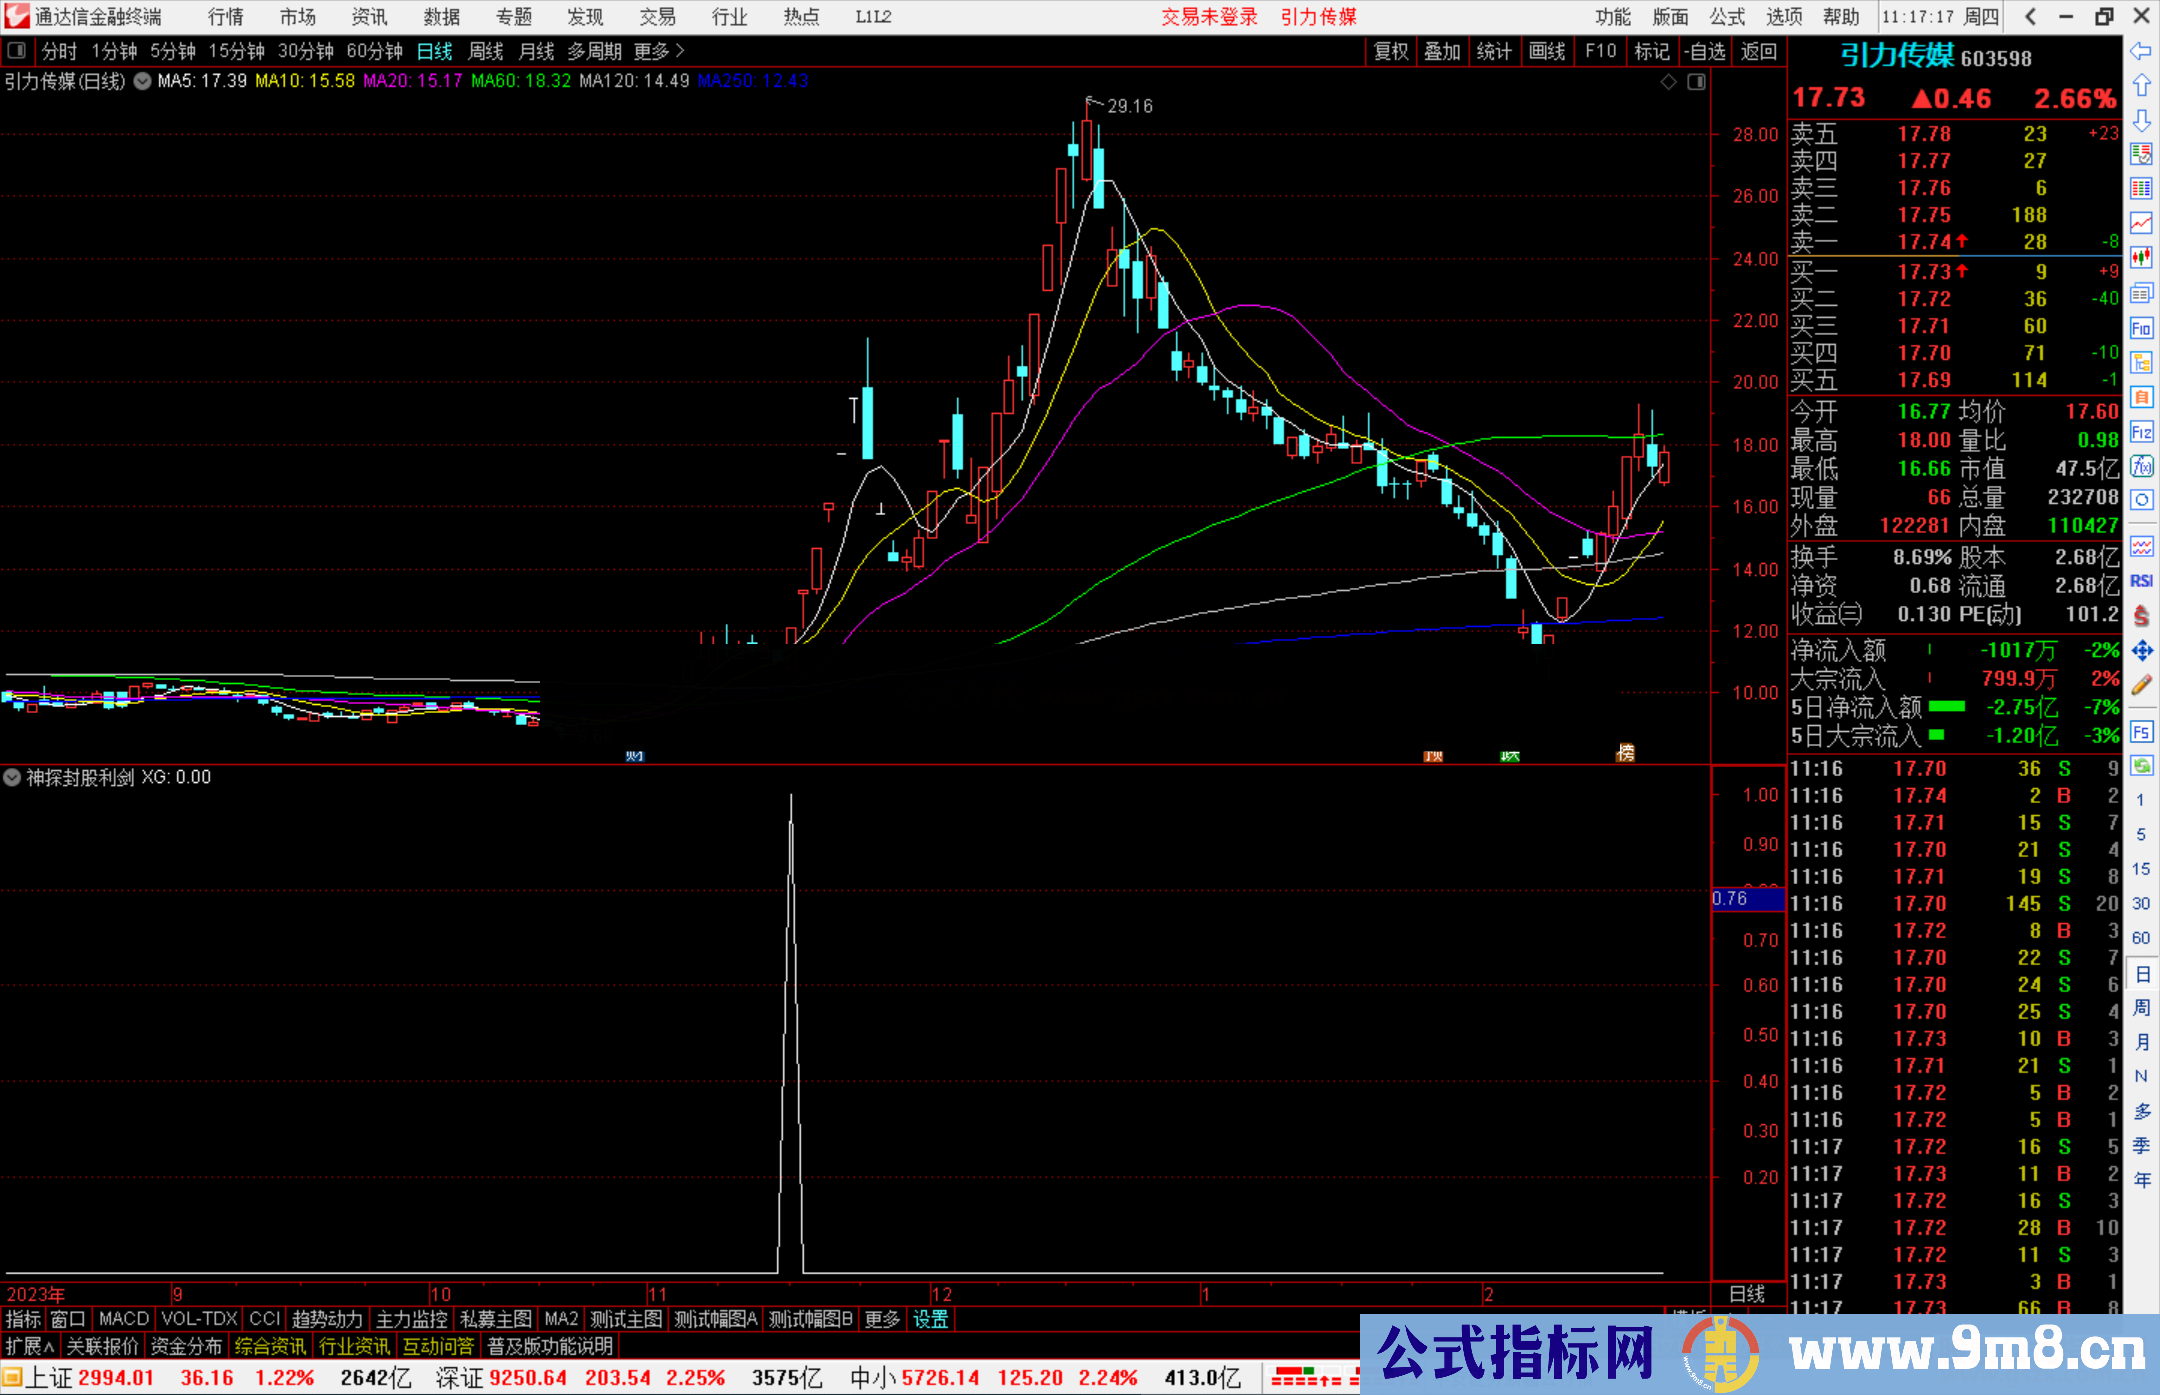The height and width of the screenshot is (1395, 2160).
Task: Select the MACD indicator tab
Action: click(124, 1319)
